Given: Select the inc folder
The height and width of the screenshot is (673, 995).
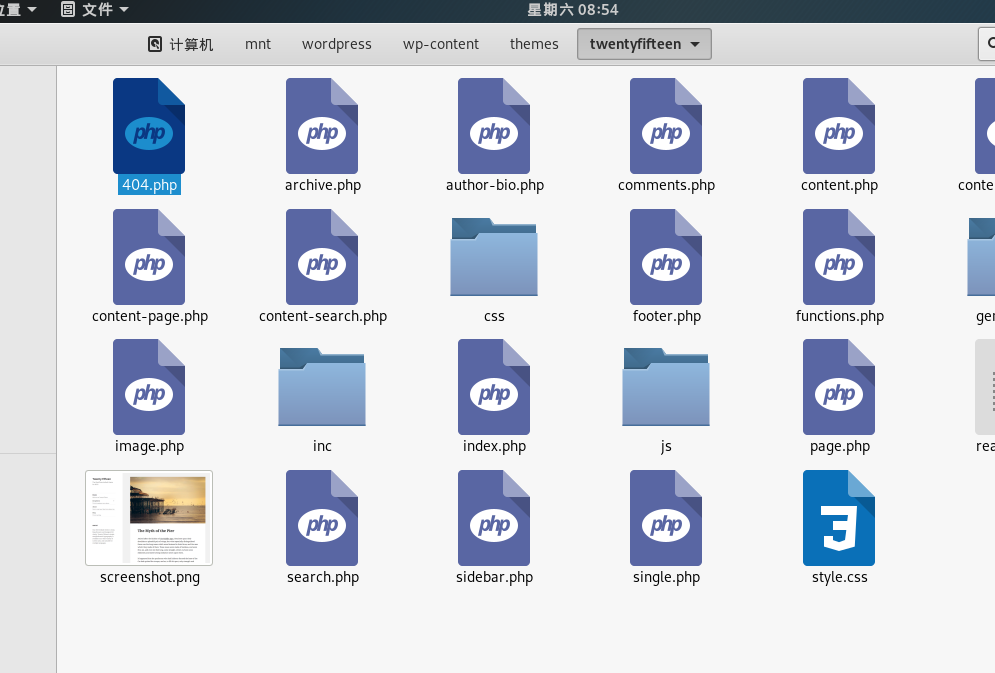Looking at the screenshot, I should (322, 386).
